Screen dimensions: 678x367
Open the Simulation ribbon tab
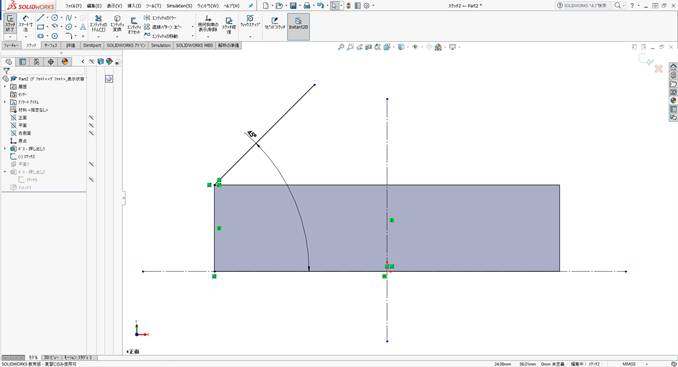[x=160, y=45]
